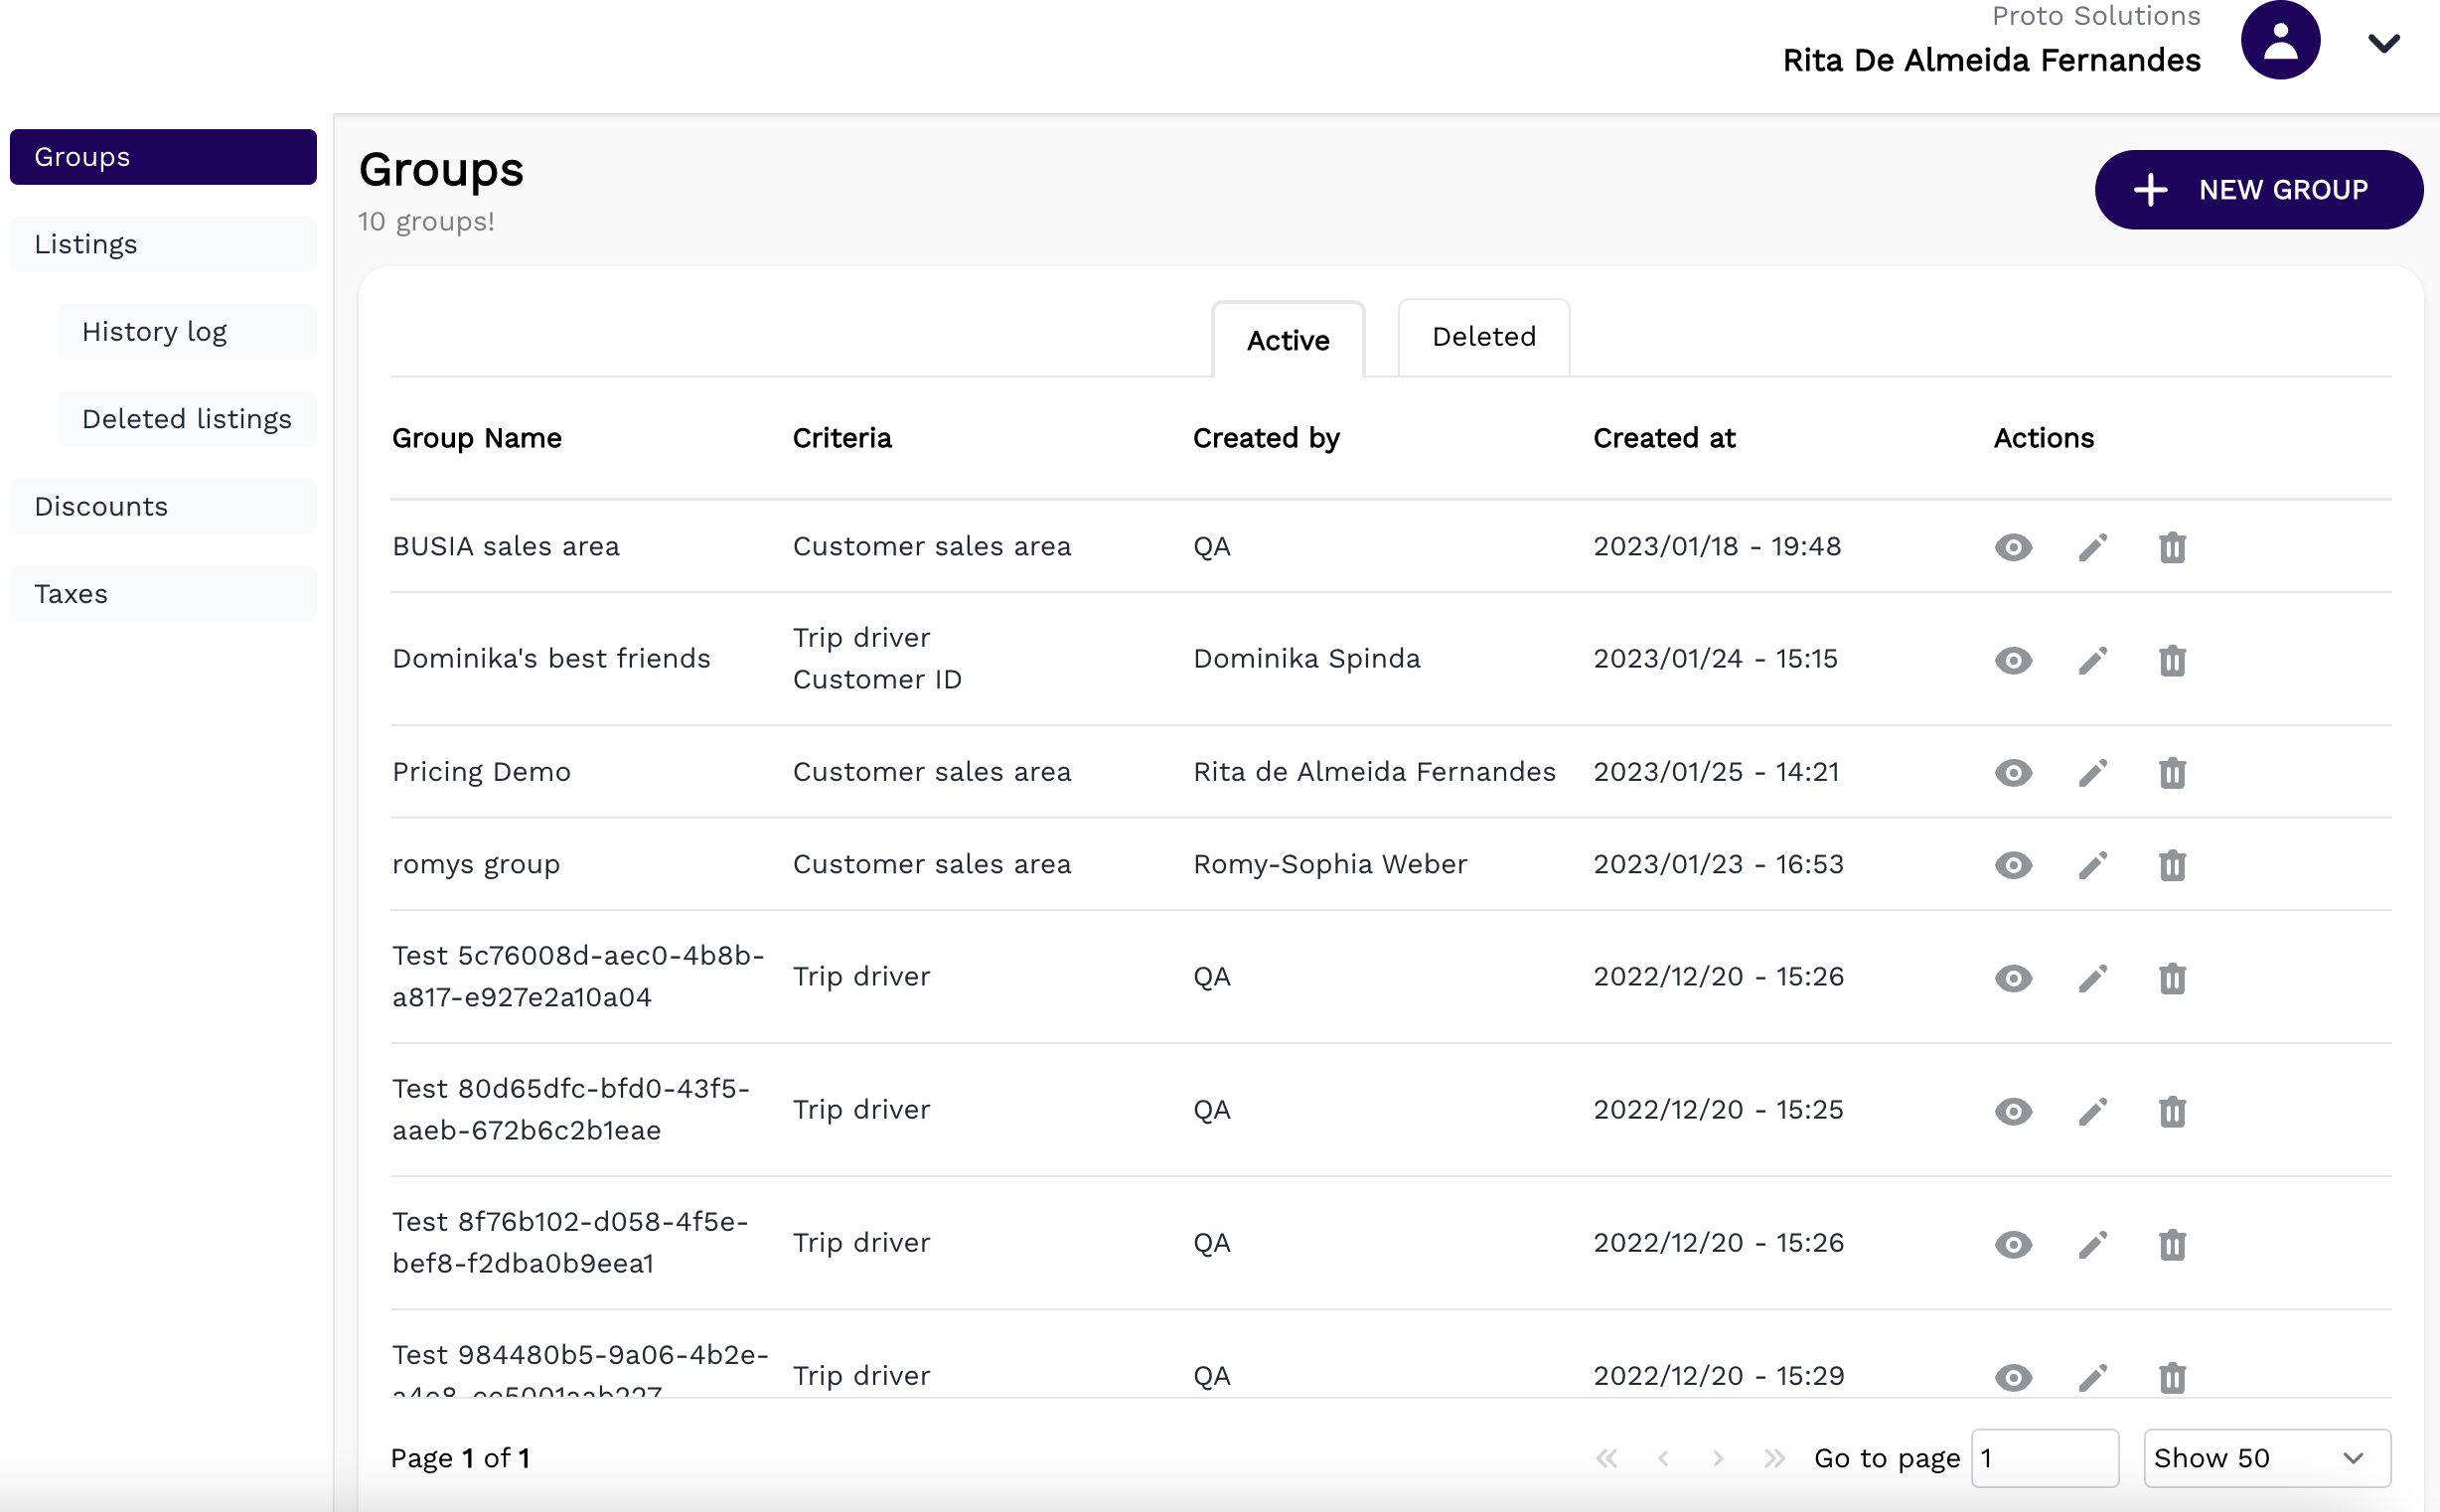Image resolution: width=2440 pixels, height=1512 pixels.
Task: Open Deleted listings in the sidebar
Action: [x=187, y=418]
